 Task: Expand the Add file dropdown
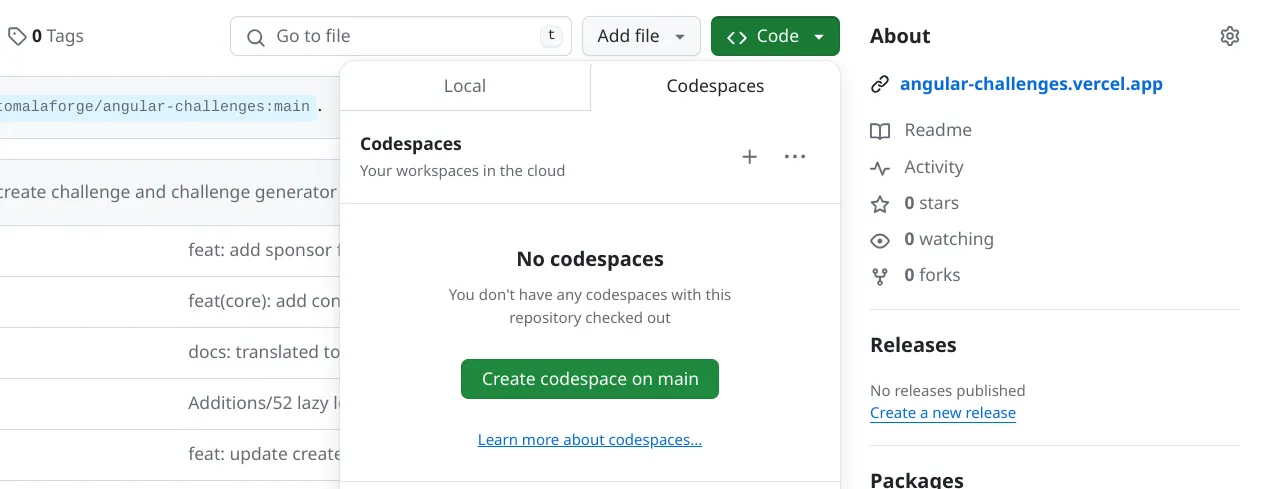tap(641, 36)
